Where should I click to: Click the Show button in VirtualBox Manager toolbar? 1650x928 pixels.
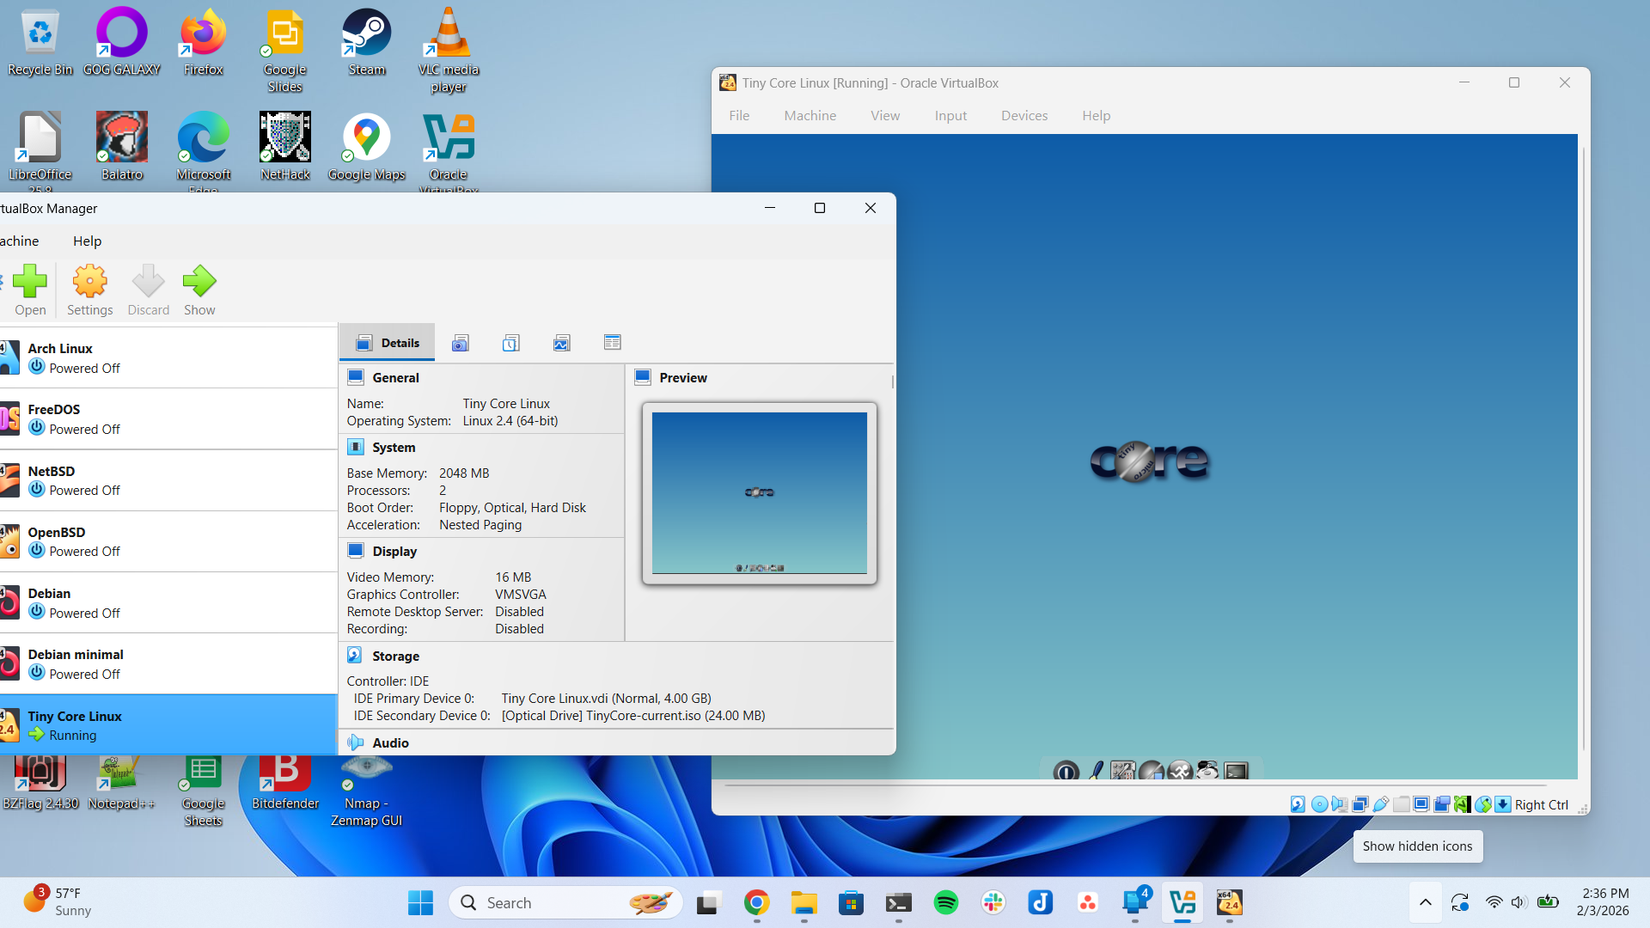[199, 290]
